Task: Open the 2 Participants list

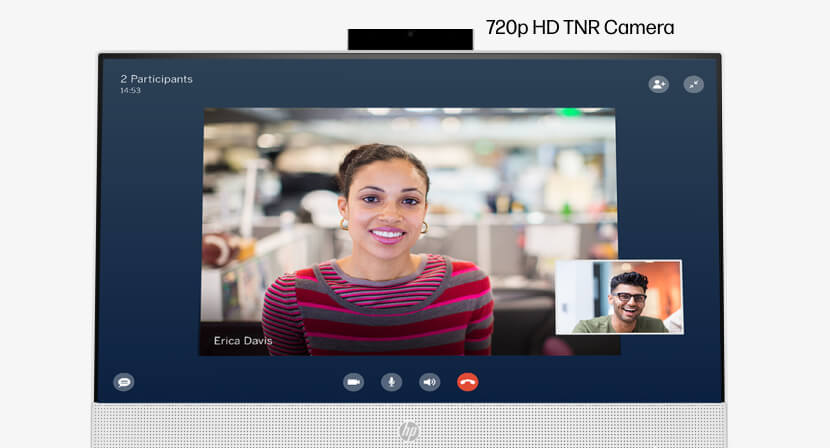Action: 156,79
